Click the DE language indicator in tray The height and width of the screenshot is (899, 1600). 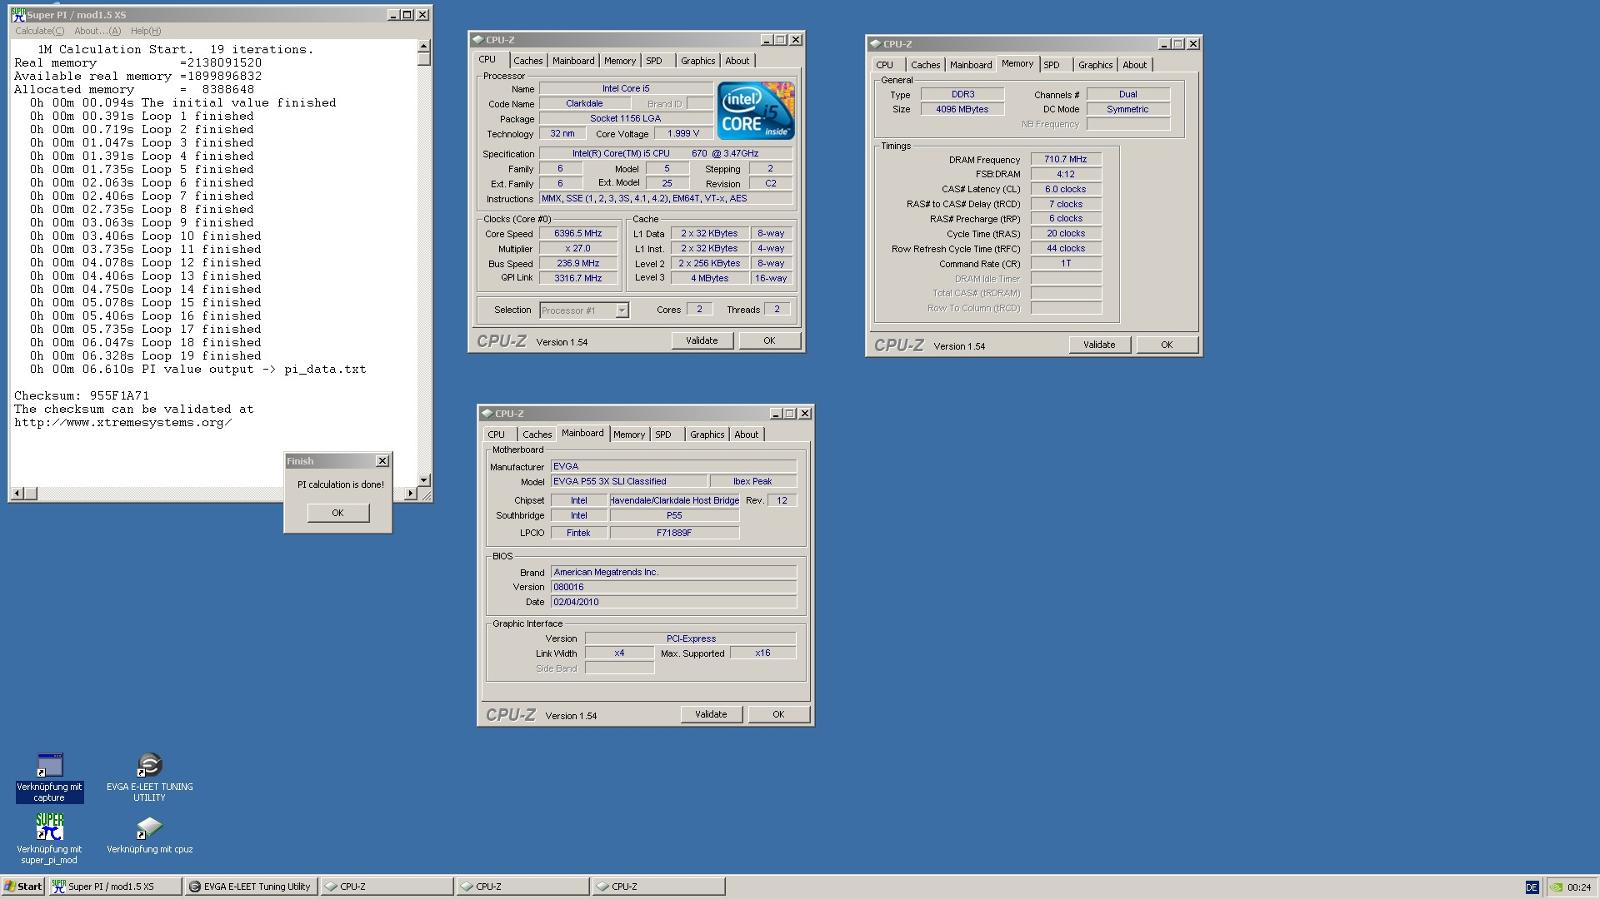(1532, 887)
